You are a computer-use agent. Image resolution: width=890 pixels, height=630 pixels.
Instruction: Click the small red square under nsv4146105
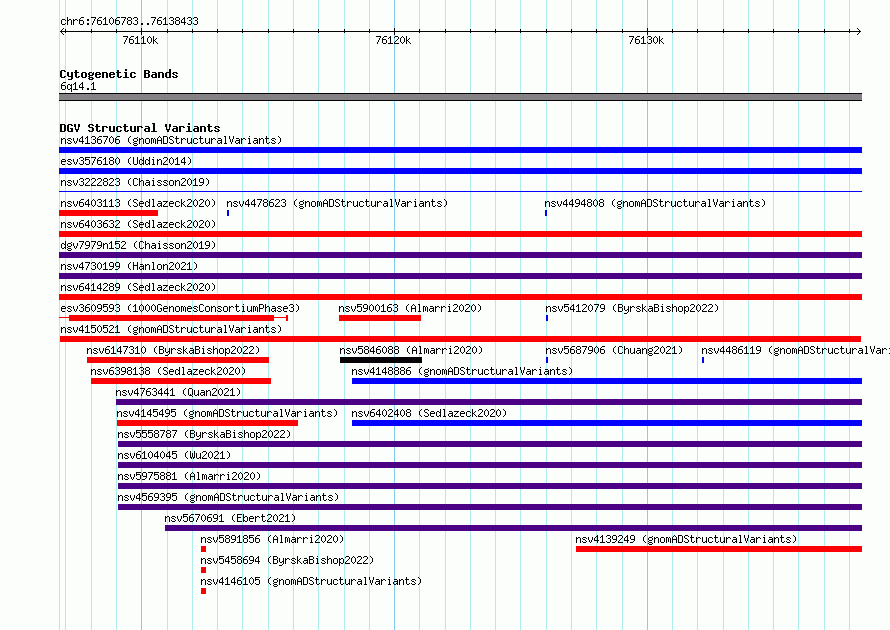click(203, 591)
